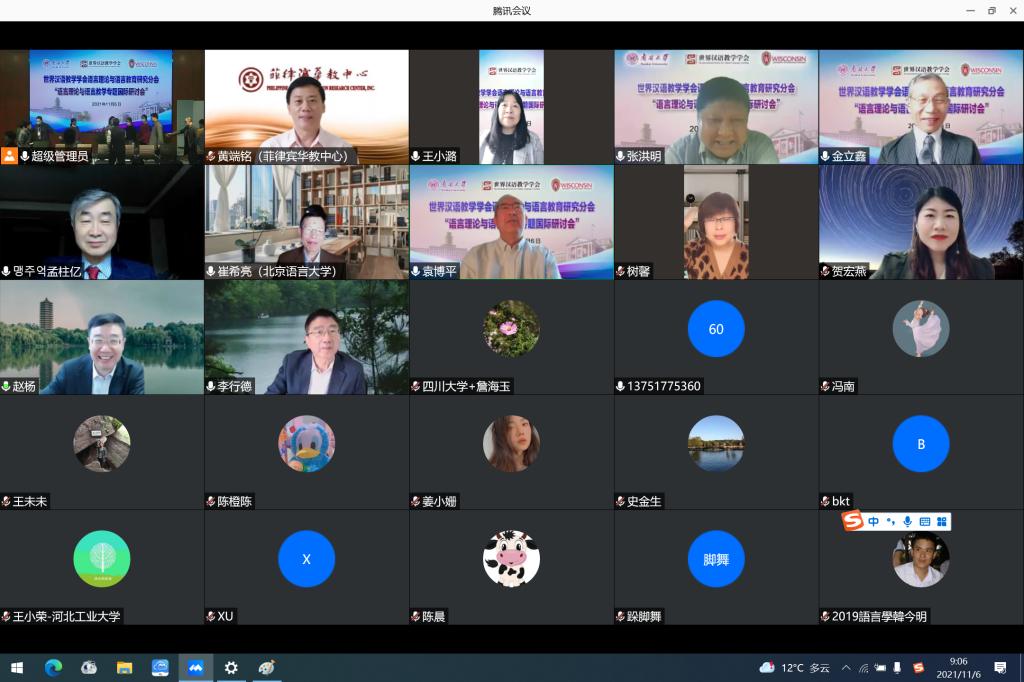Click the 脚舞 blue avatar
This screenshot has width=1024, height=682.
coord(716,558)
